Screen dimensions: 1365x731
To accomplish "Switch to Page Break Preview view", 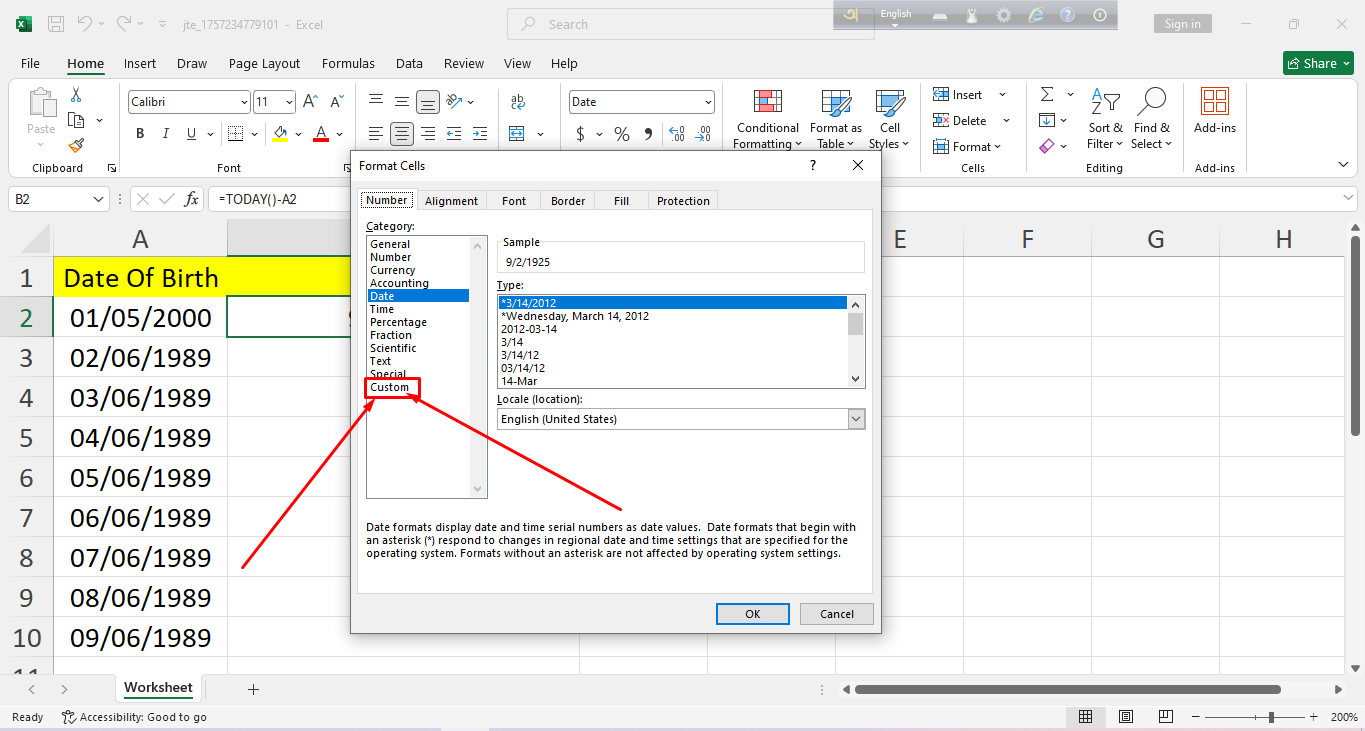I will [1165, 717].
